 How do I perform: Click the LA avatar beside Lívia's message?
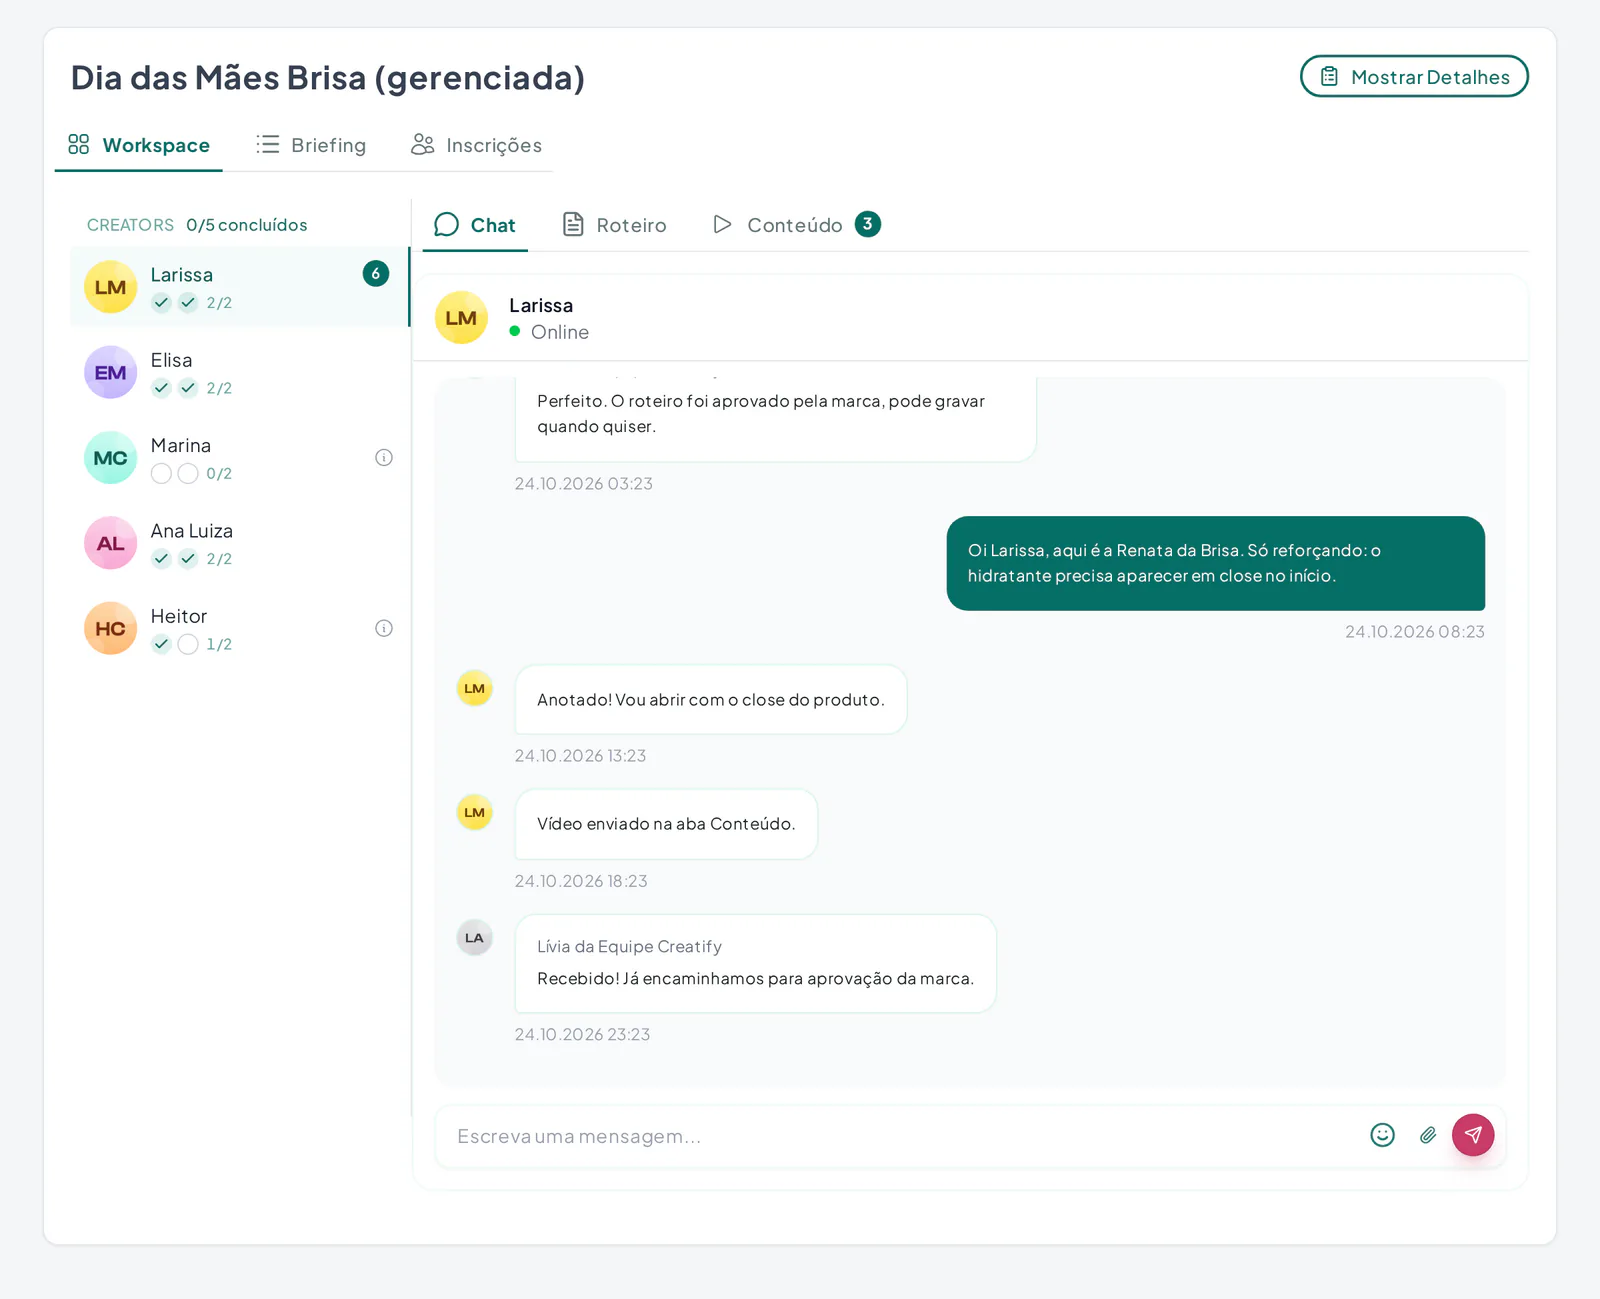[x=474, y=938]
